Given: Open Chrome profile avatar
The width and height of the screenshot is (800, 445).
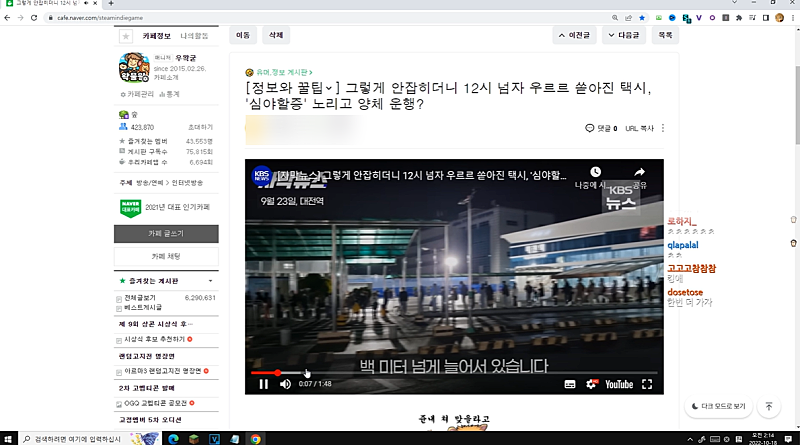Looking at the screenshot, I should click(779, 18).
